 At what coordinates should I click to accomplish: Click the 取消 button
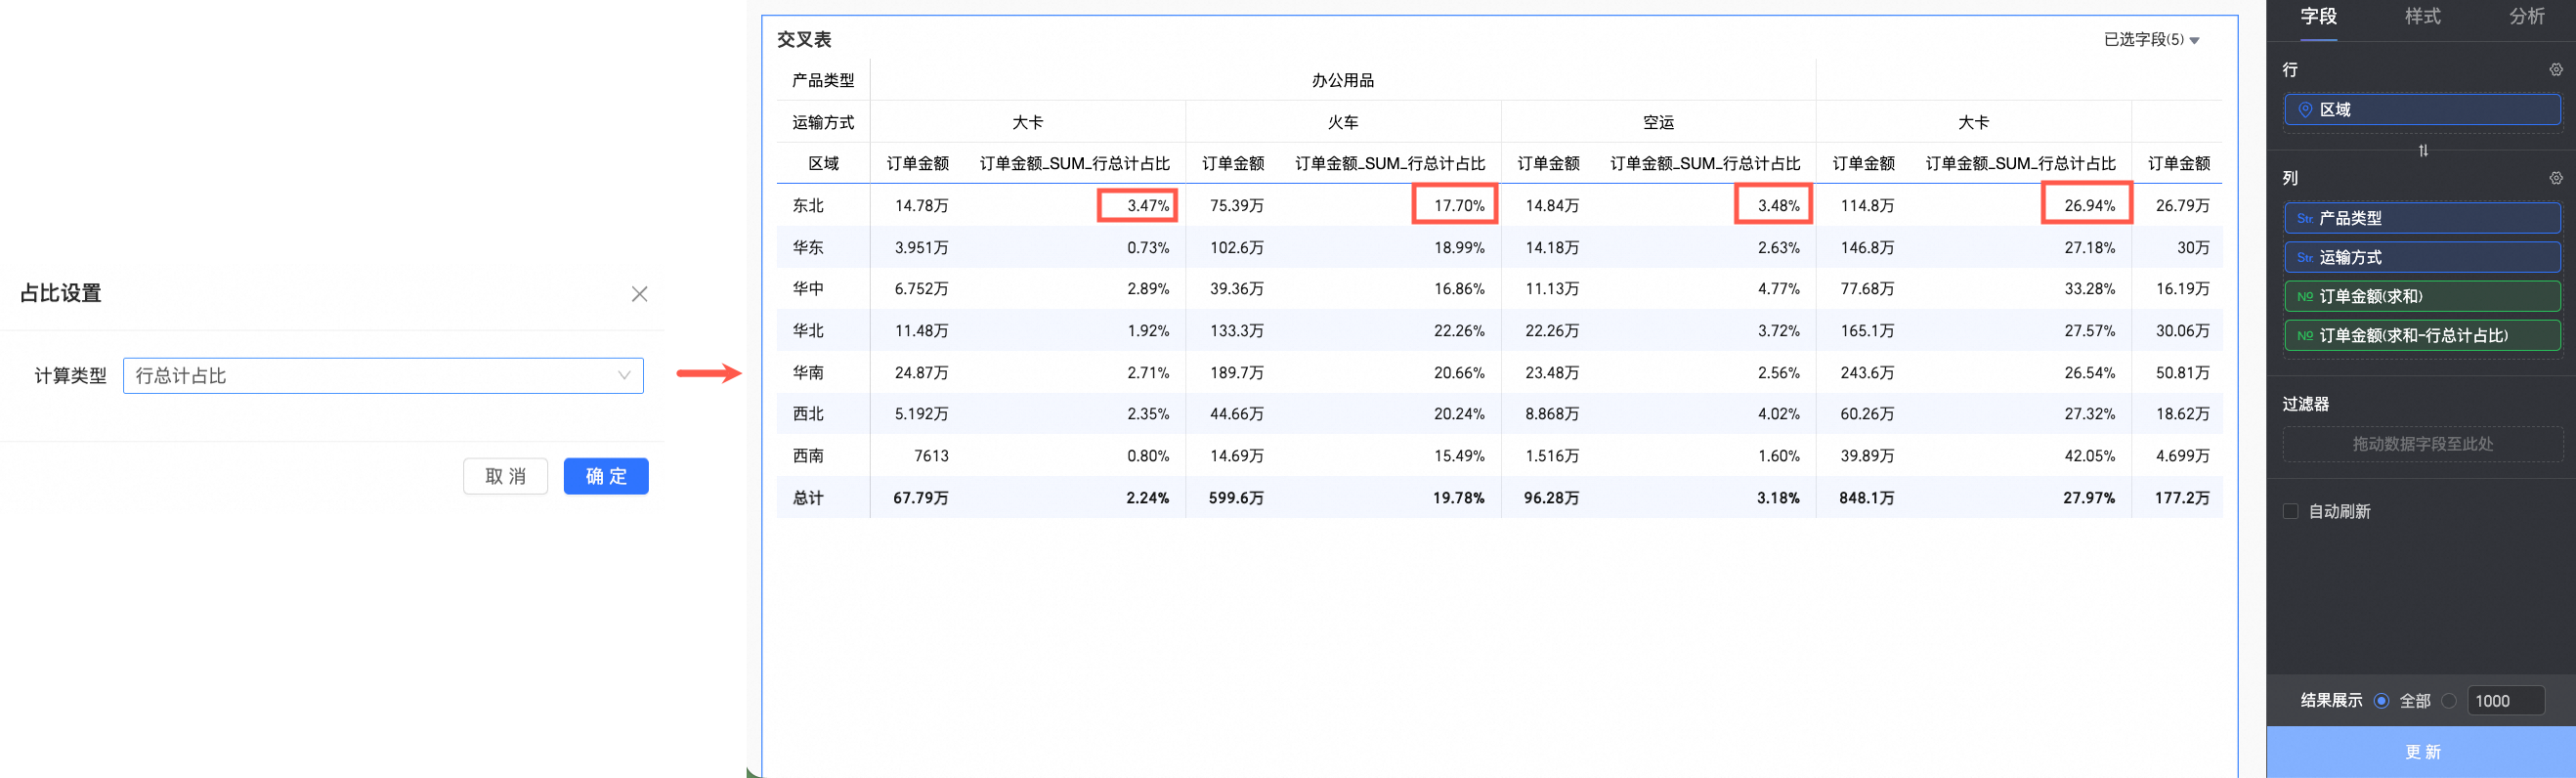click(505, 476)
